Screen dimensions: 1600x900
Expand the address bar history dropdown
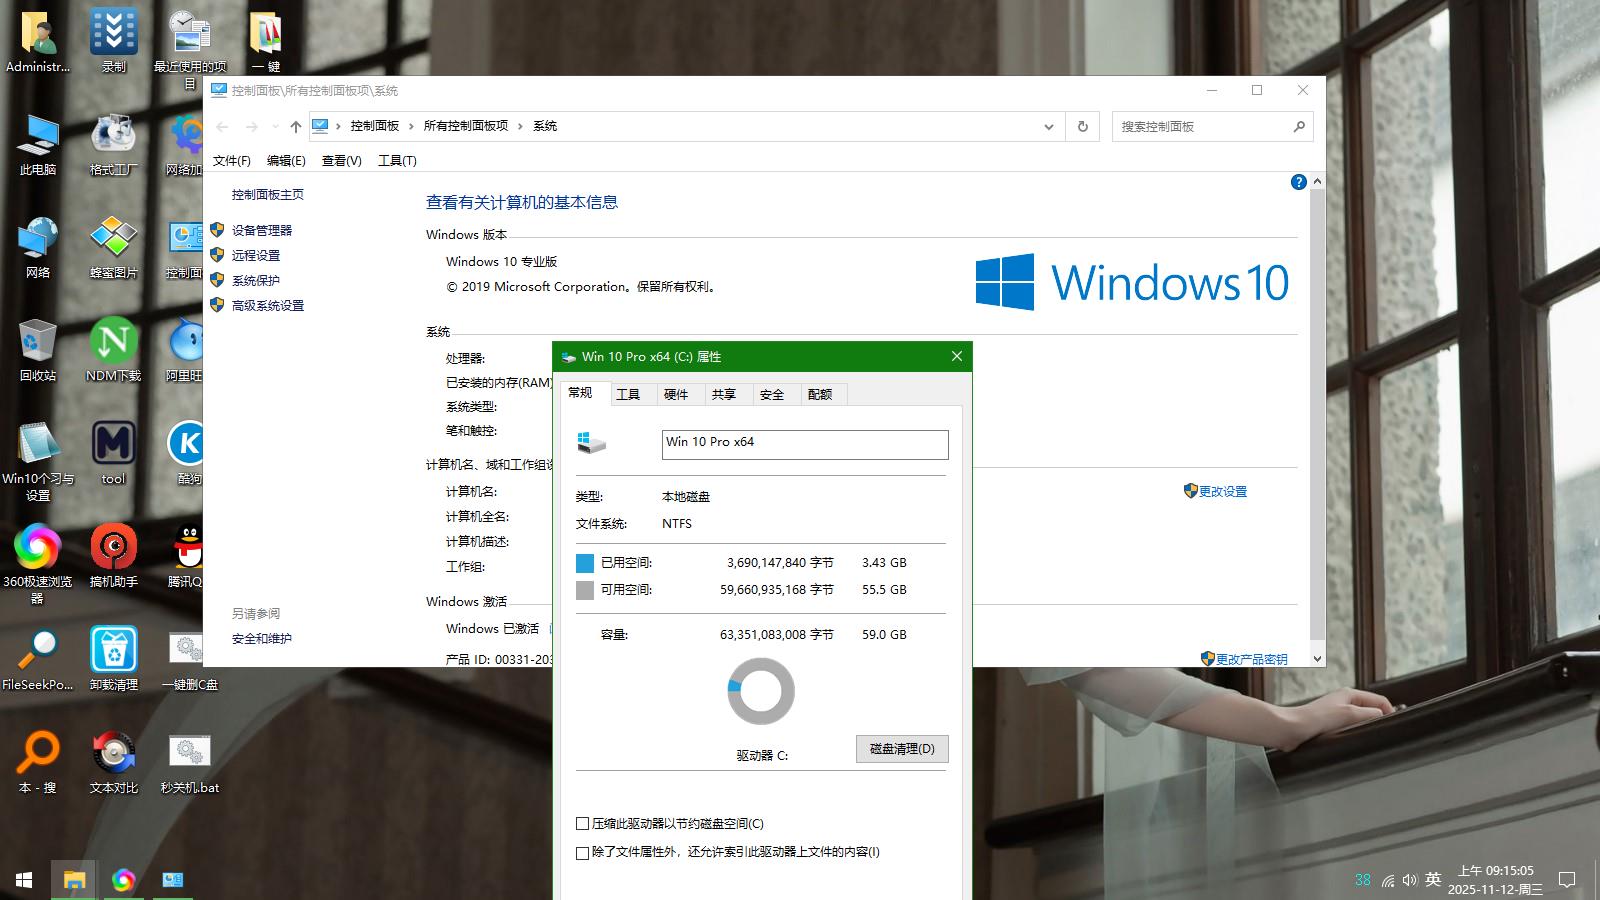[1048, 127]
